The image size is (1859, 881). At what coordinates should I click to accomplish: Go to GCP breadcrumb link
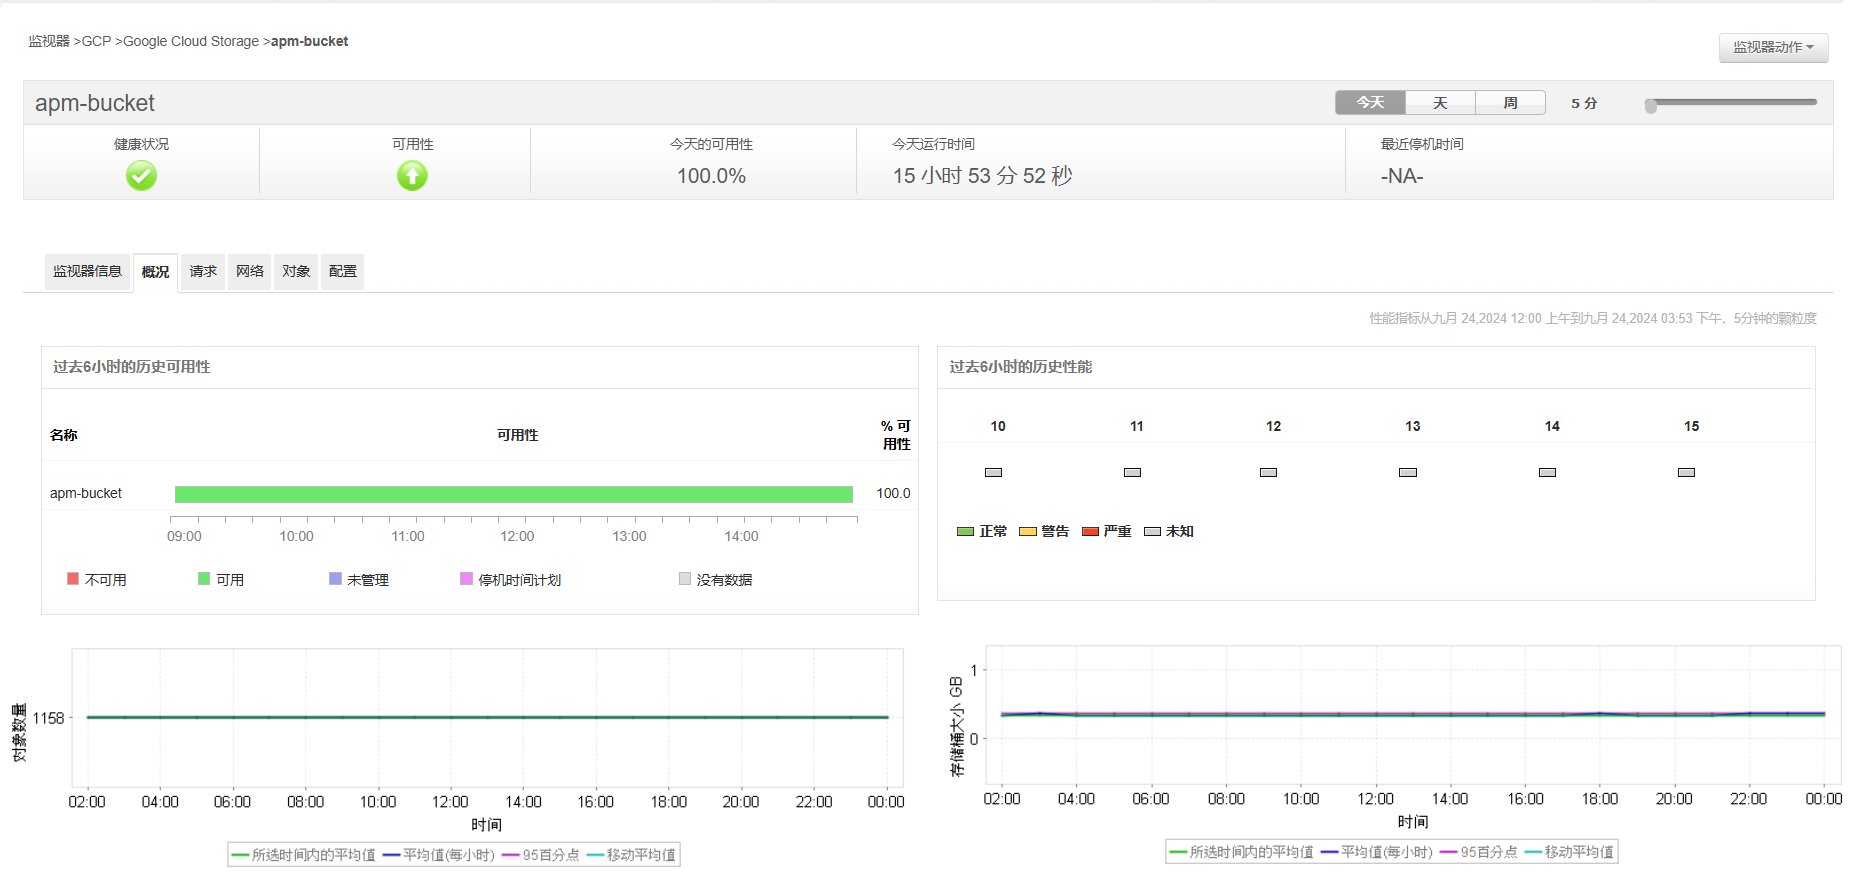point(96,41)
